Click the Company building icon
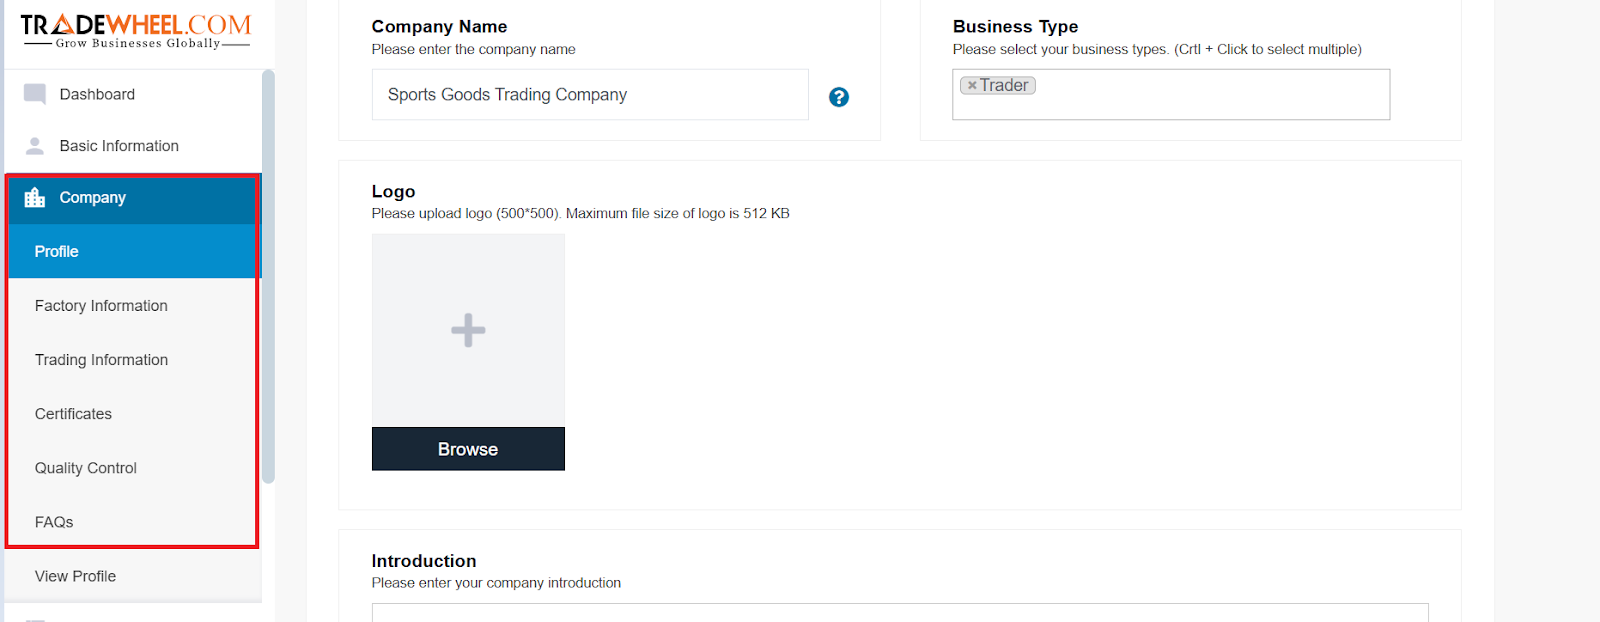The height and width of the screenshot is (622, 1600). click(x=35, y=197)
